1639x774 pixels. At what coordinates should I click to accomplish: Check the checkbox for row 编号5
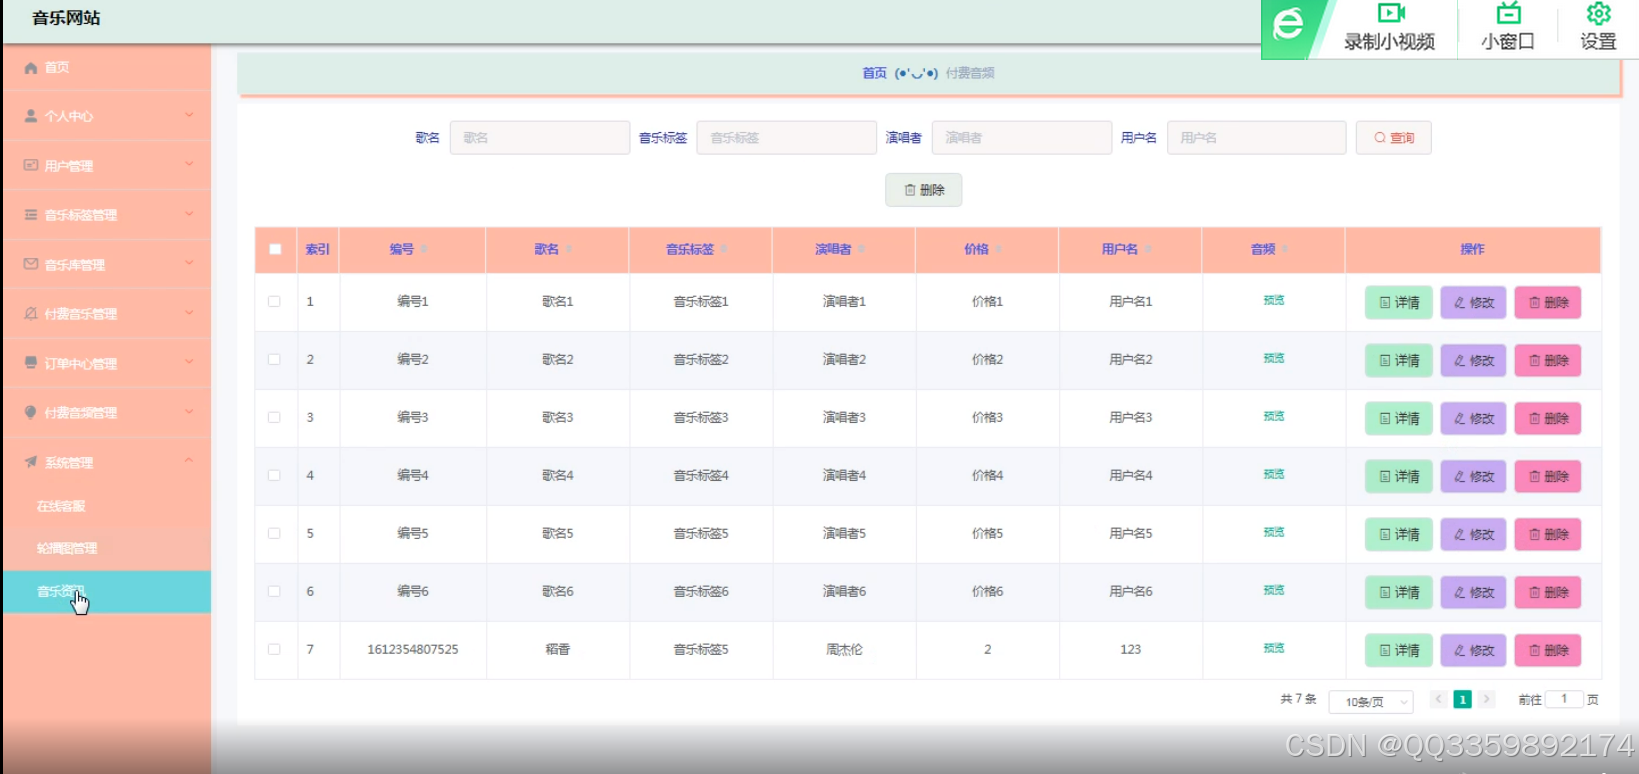[274, 533]
